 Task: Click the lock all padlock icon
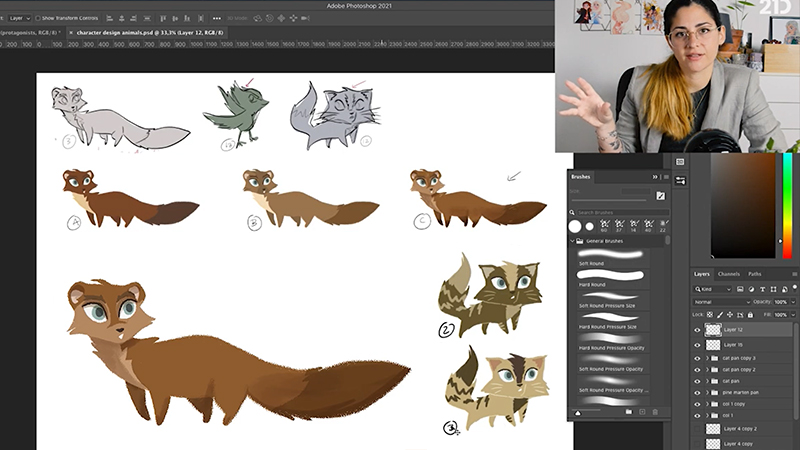coord(752,314)
